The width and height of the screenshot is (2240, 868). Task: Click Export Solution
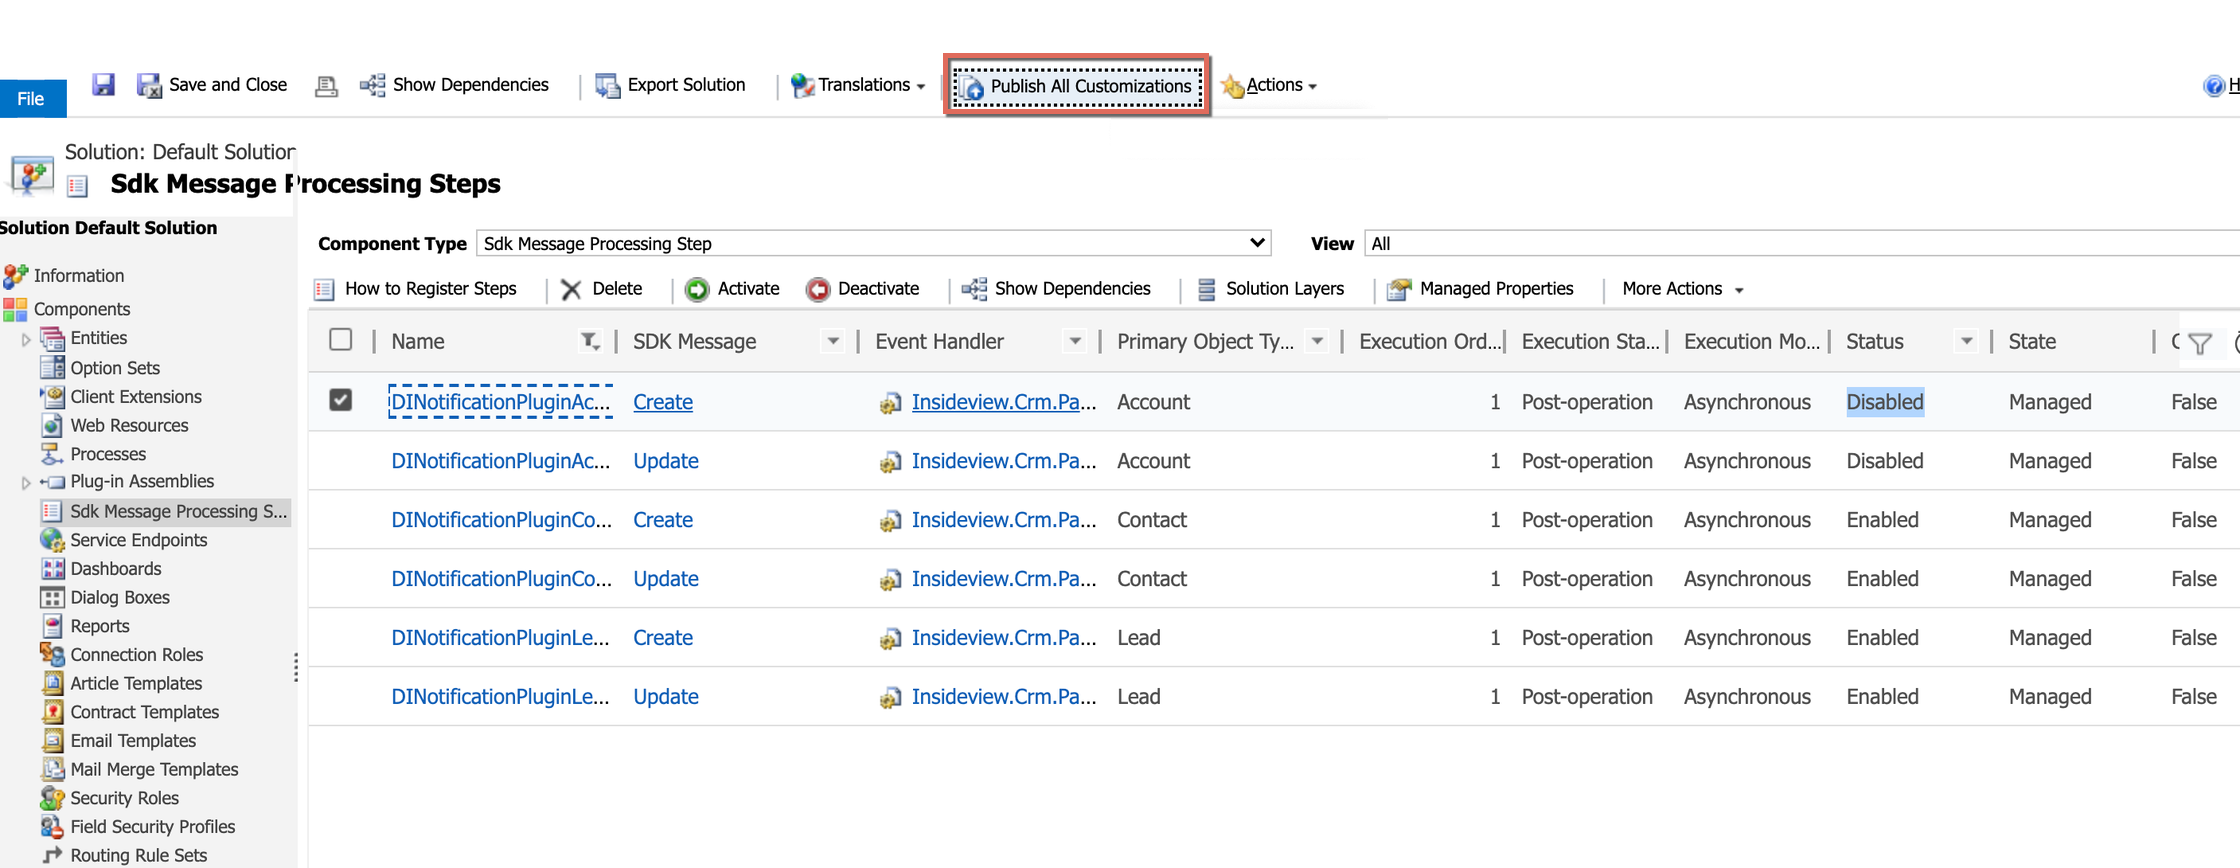(x=670, y=85)
